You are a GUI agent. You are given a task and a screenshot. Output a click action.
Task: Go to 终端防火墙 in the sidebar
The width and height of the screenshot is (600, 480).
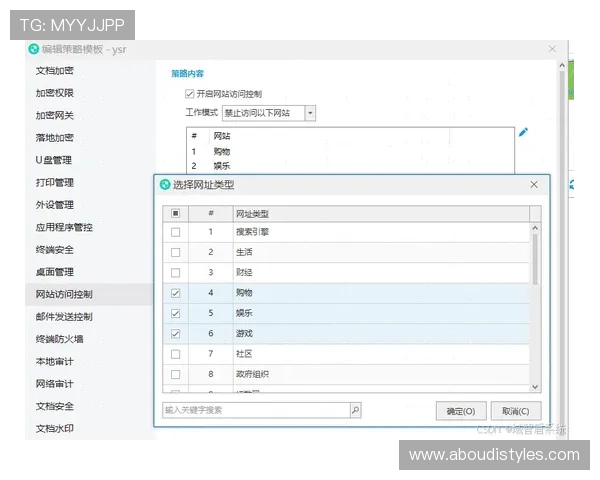pos(59,339)
